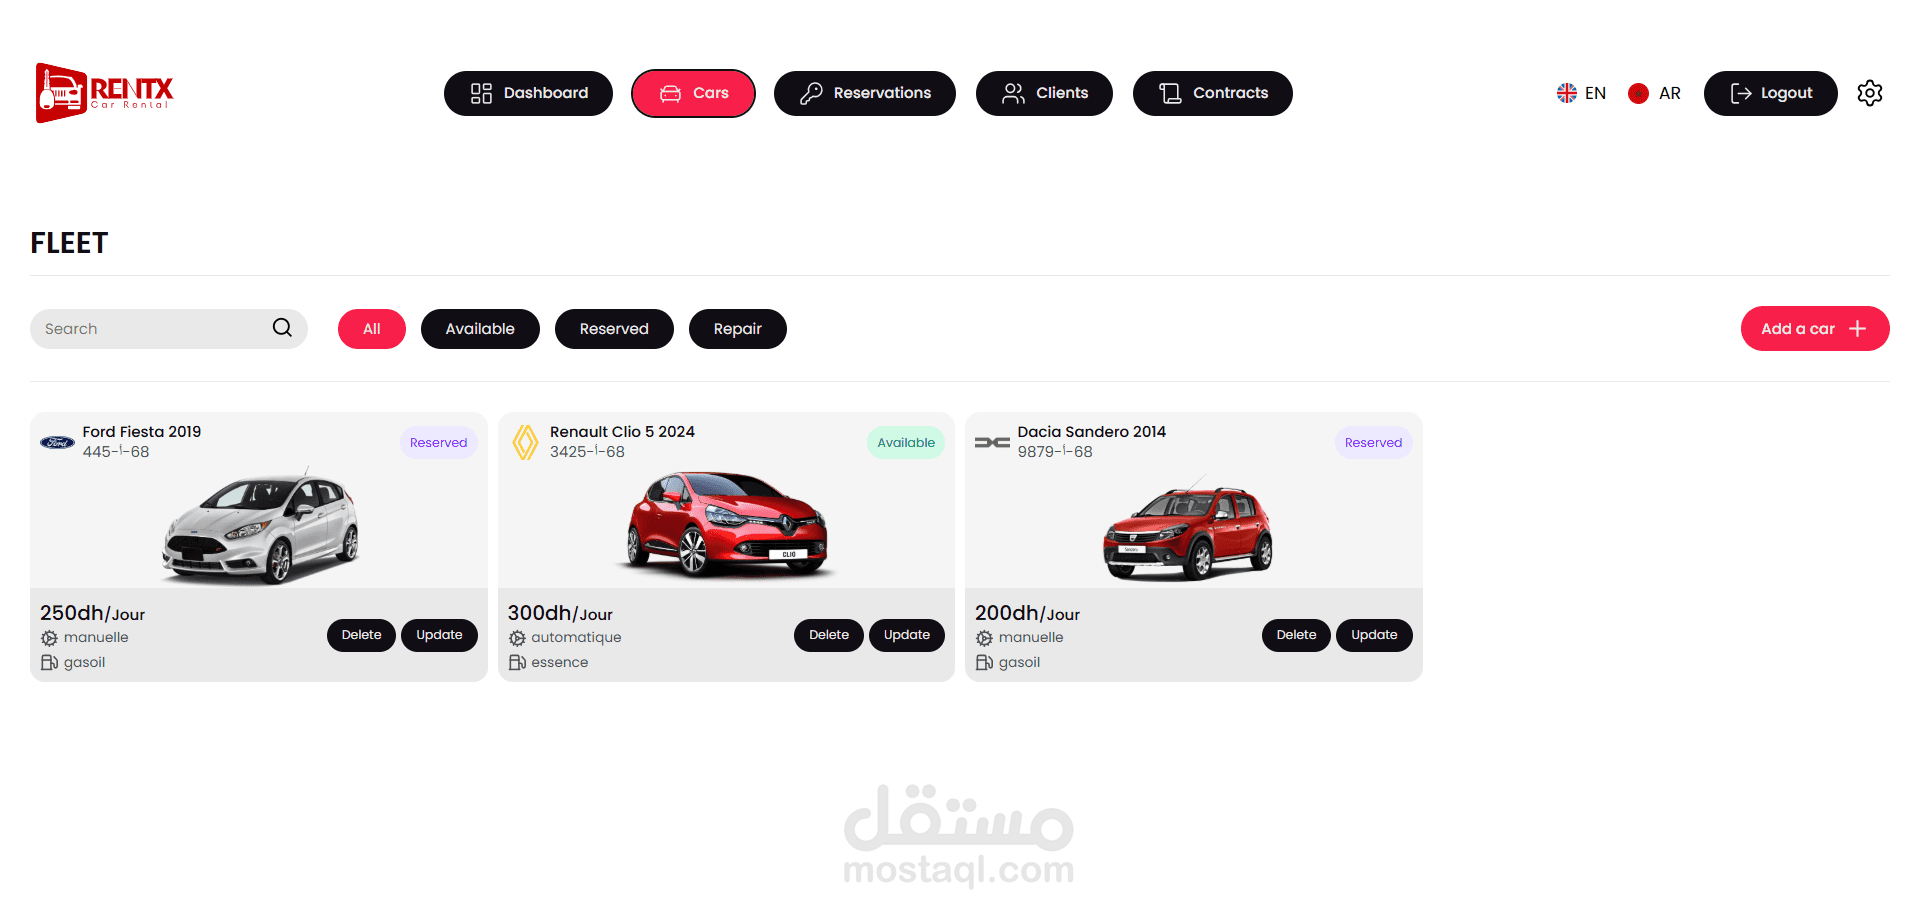
Task: Focus the fleet Search field
Action: [169, 329]
